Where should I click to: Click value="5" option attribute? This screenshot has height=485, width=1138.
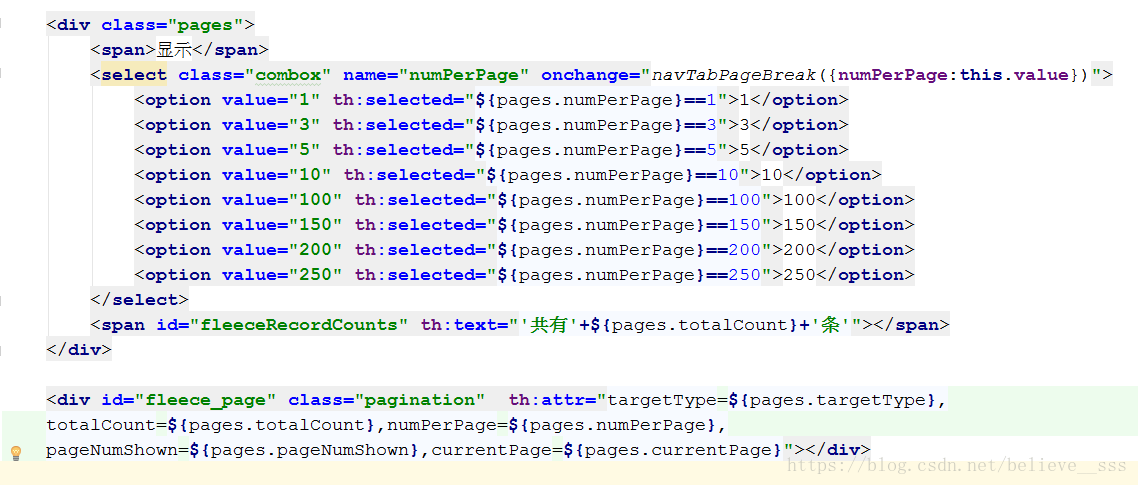271,150
